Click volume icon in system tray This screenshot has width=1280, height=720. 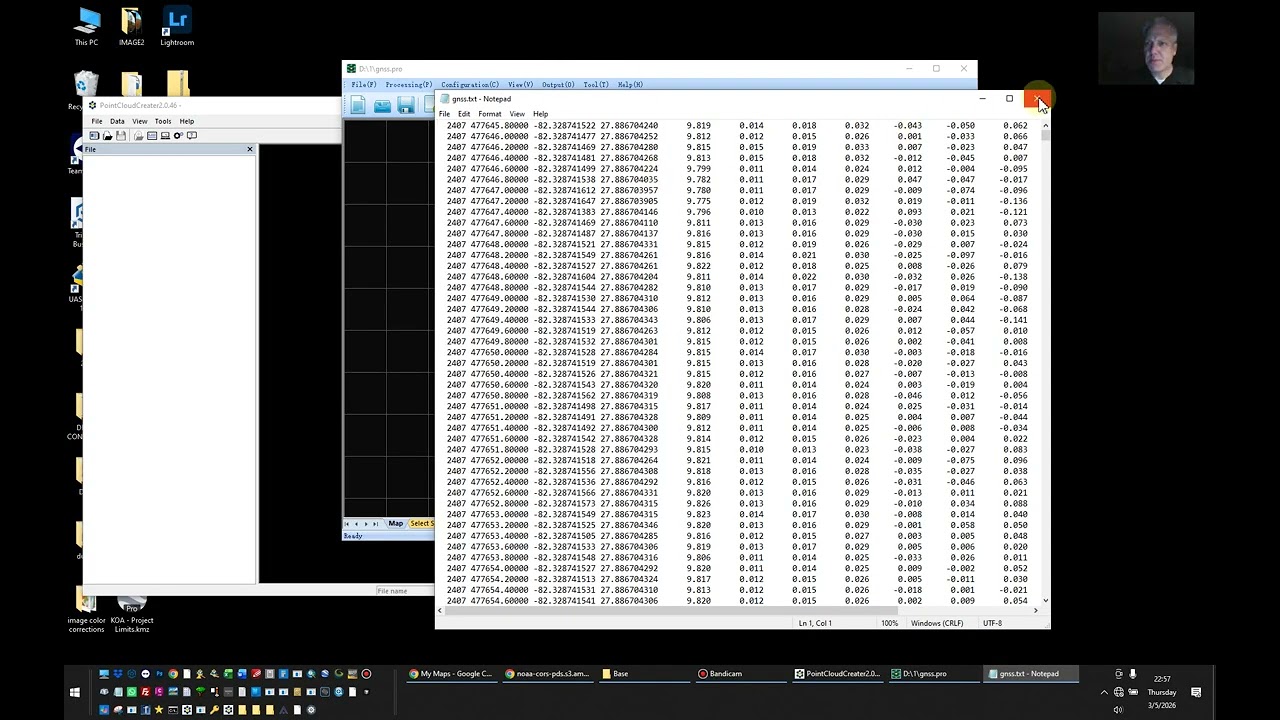1118,709
